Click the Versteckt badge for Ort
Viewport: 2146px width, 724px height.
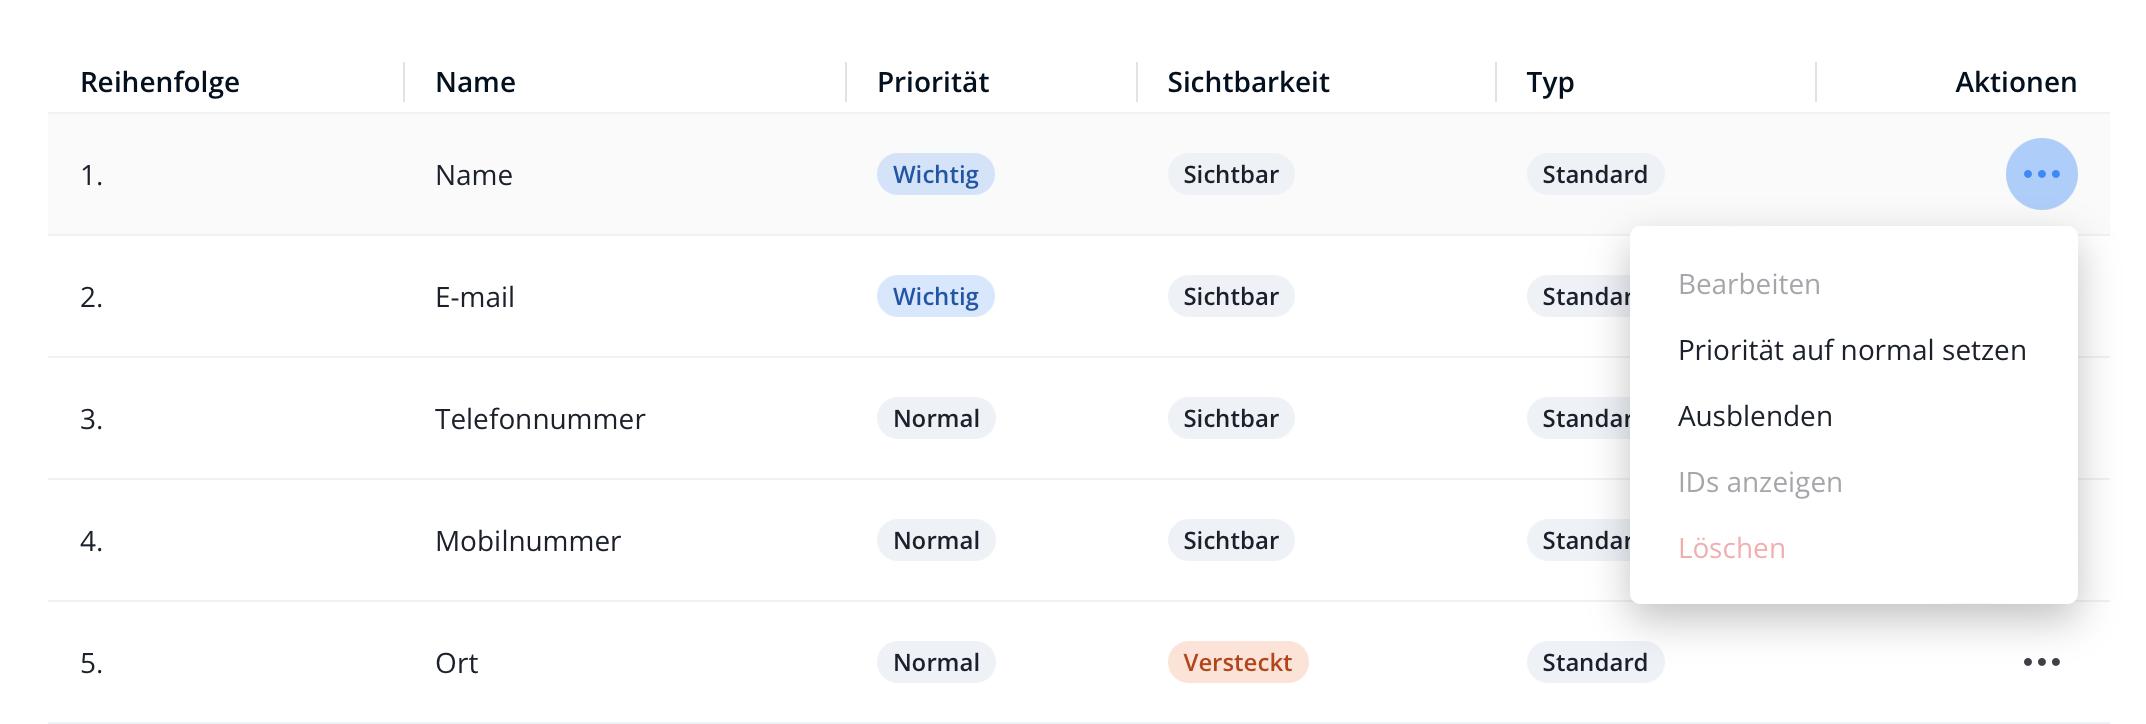pos(1237,662)
